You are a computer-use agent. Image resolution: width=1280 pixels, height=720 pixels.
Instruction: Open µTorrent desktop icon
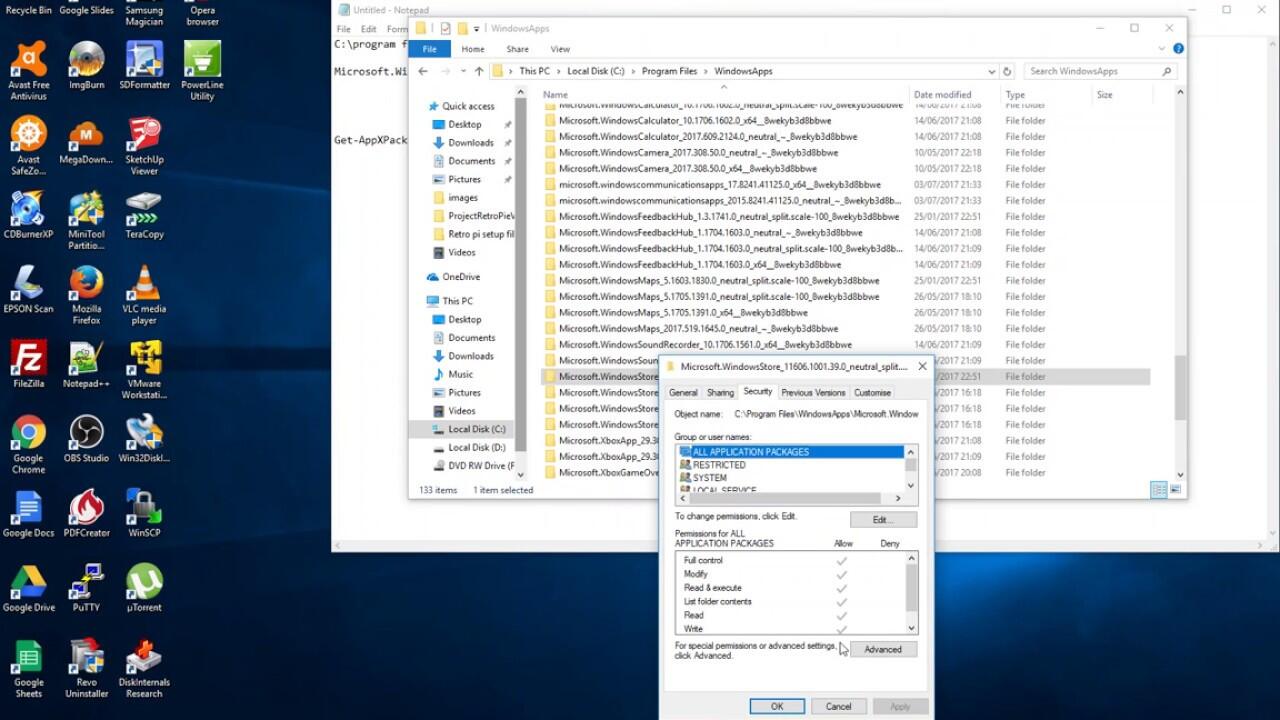144,588
